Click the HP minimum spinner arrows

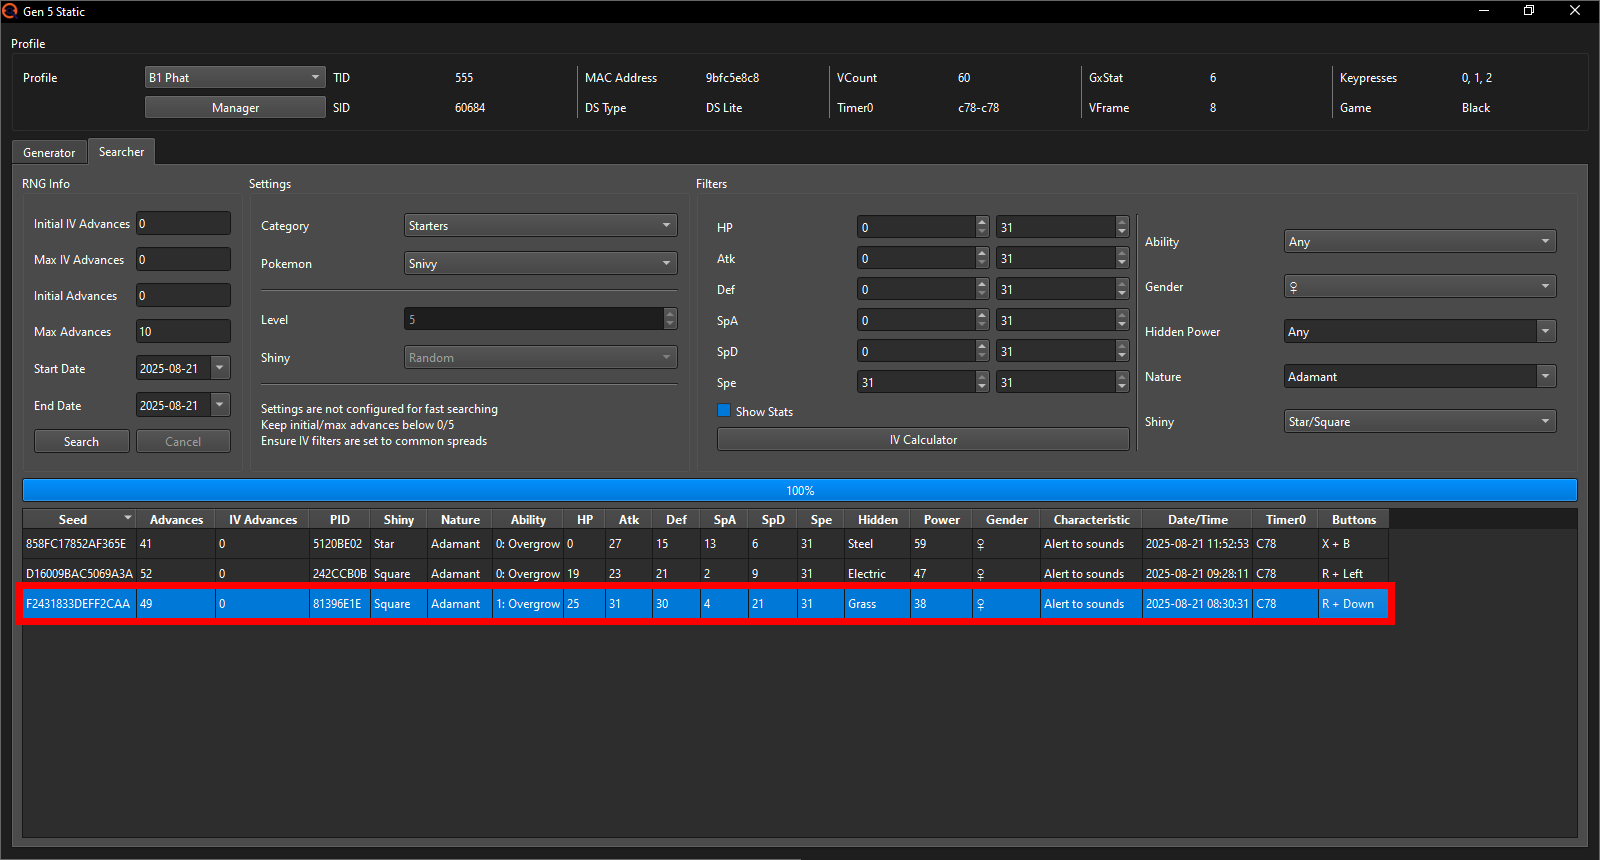[x=982, y=228]
